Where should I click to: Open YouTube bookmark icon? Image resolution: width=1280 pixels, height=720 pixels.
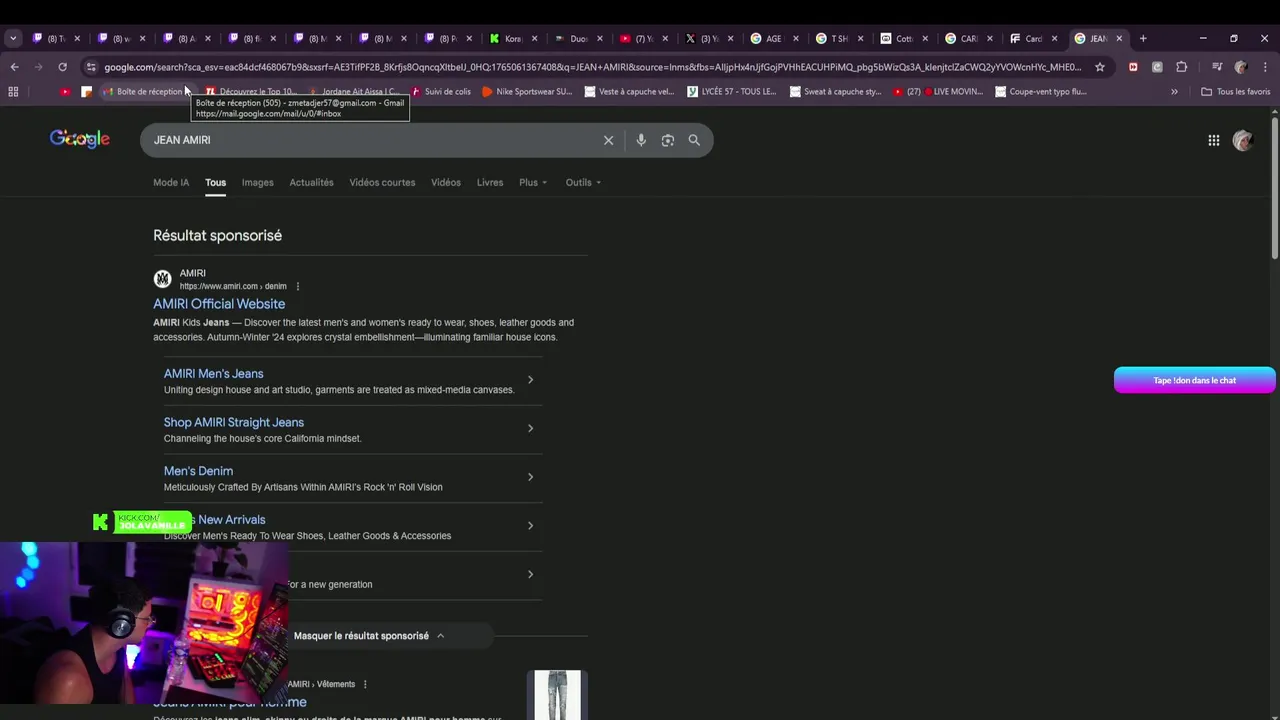[65, 91]
